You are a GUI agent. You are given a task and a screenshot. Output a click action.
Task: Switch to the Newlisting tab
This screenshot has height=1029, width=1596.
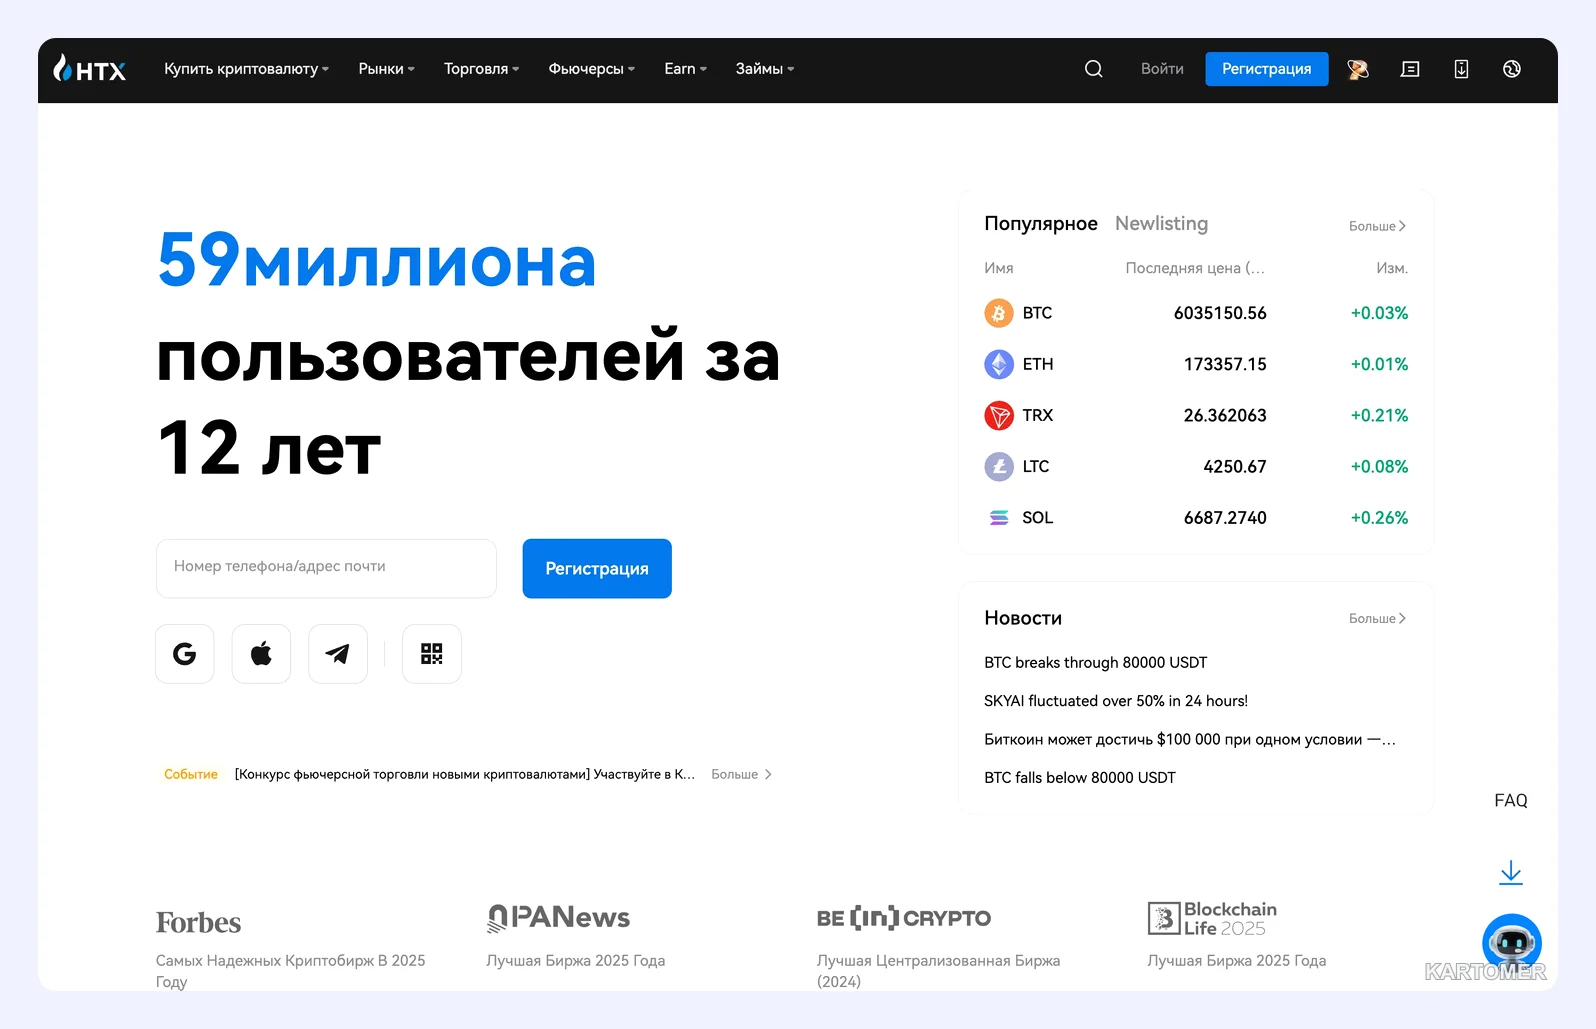pyautogui.click(x=1161, y=224)
